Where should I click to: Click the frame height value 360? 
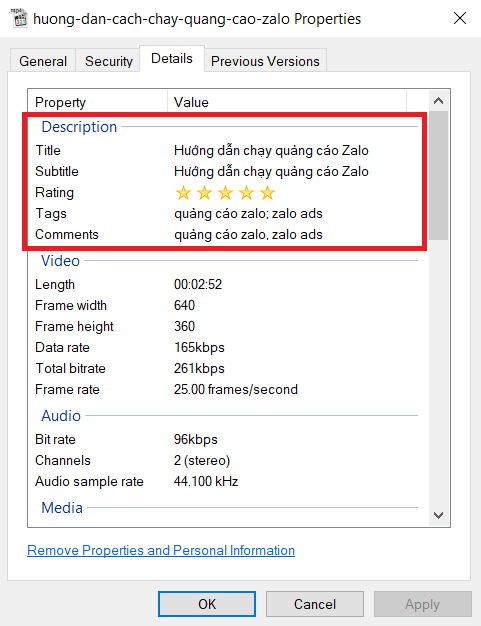click(184, 327)
